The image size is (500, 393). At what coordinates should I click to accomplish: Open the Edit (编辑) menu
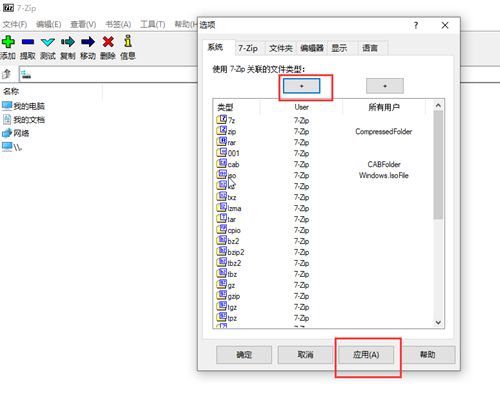[x=49, y=24]
